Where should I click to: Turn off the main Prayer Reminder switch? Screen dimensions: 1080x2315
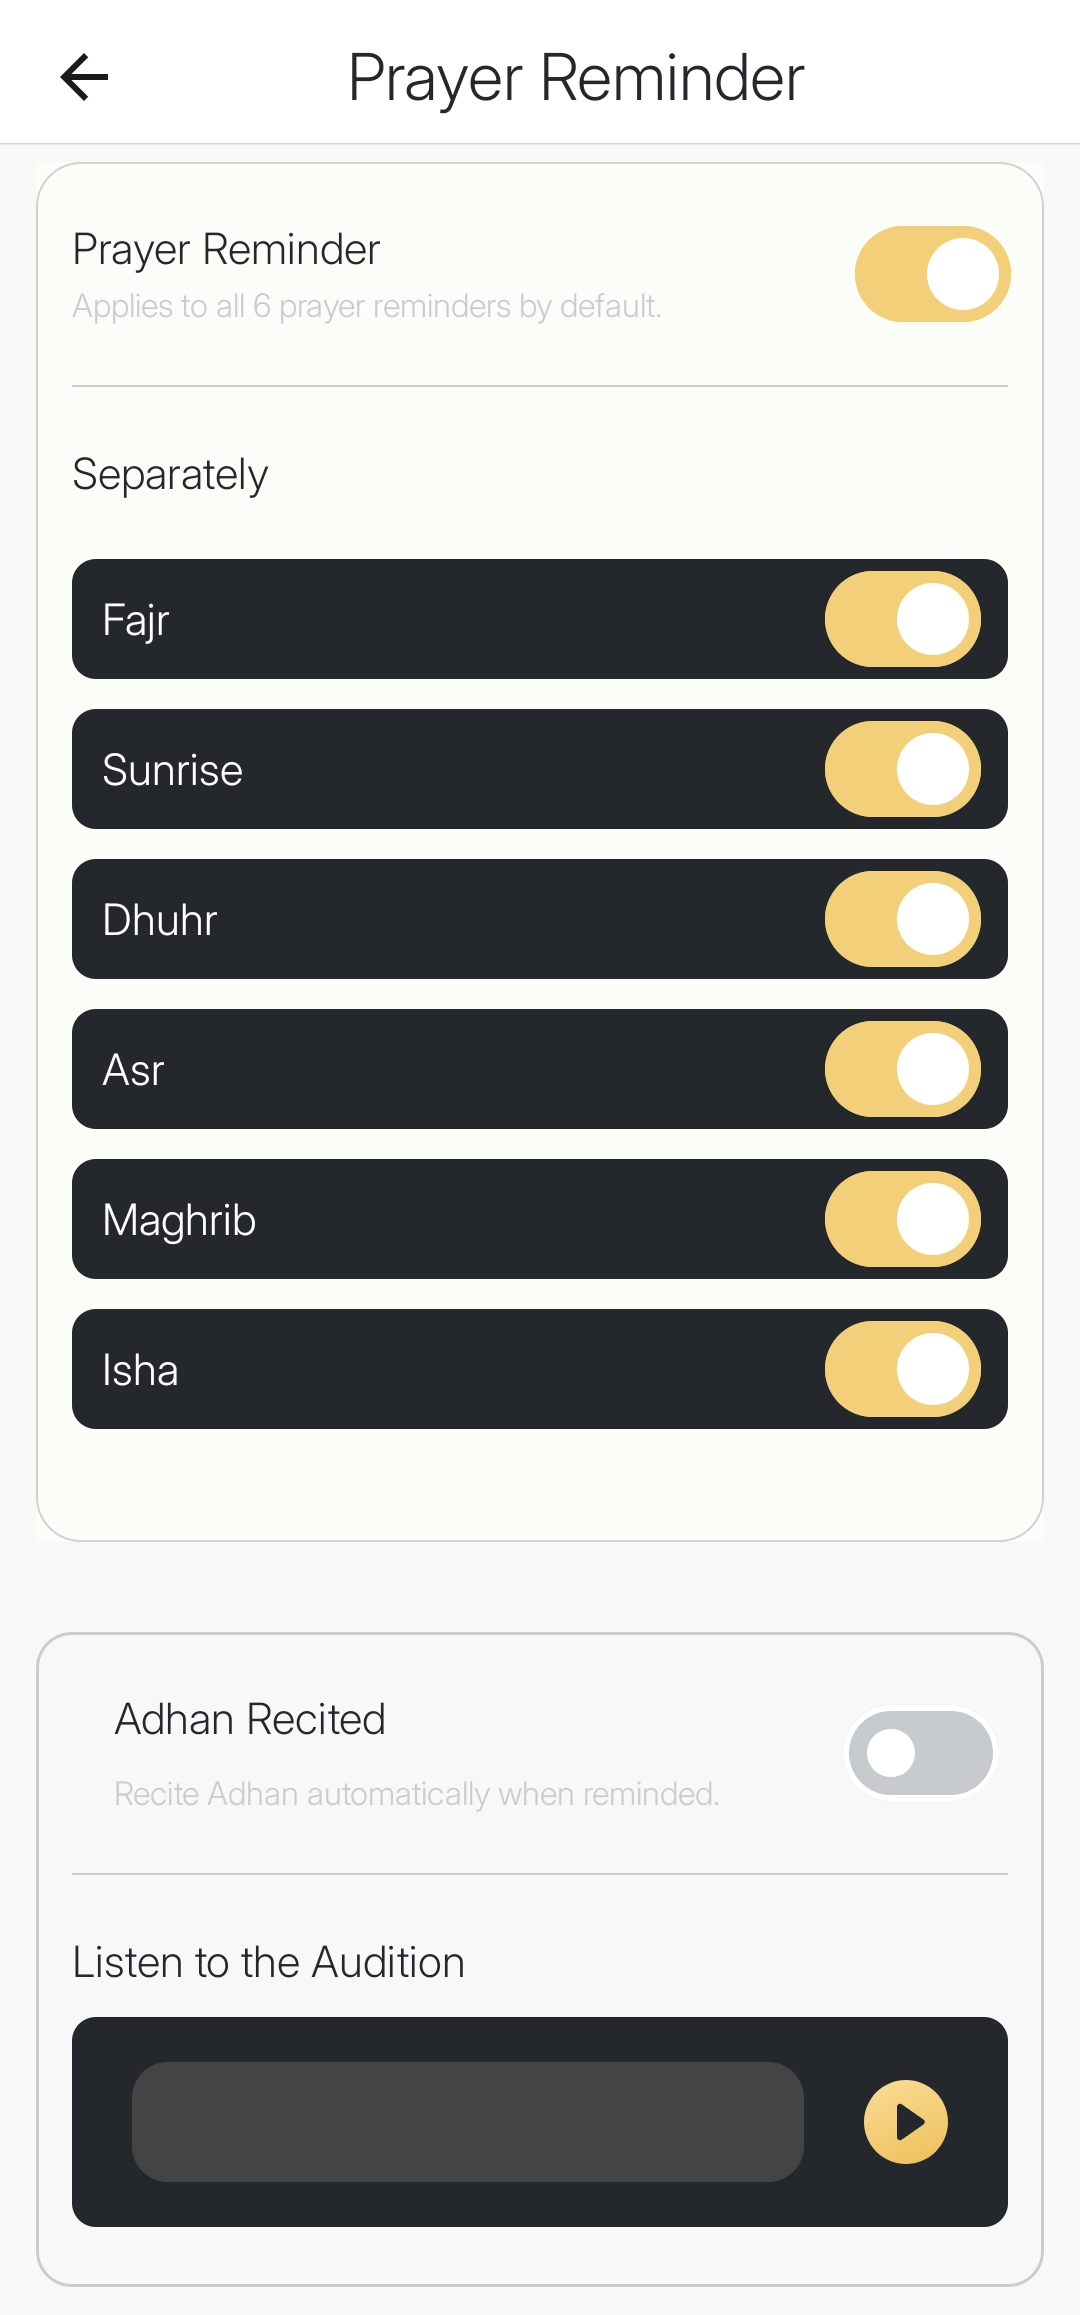point(932,274)
